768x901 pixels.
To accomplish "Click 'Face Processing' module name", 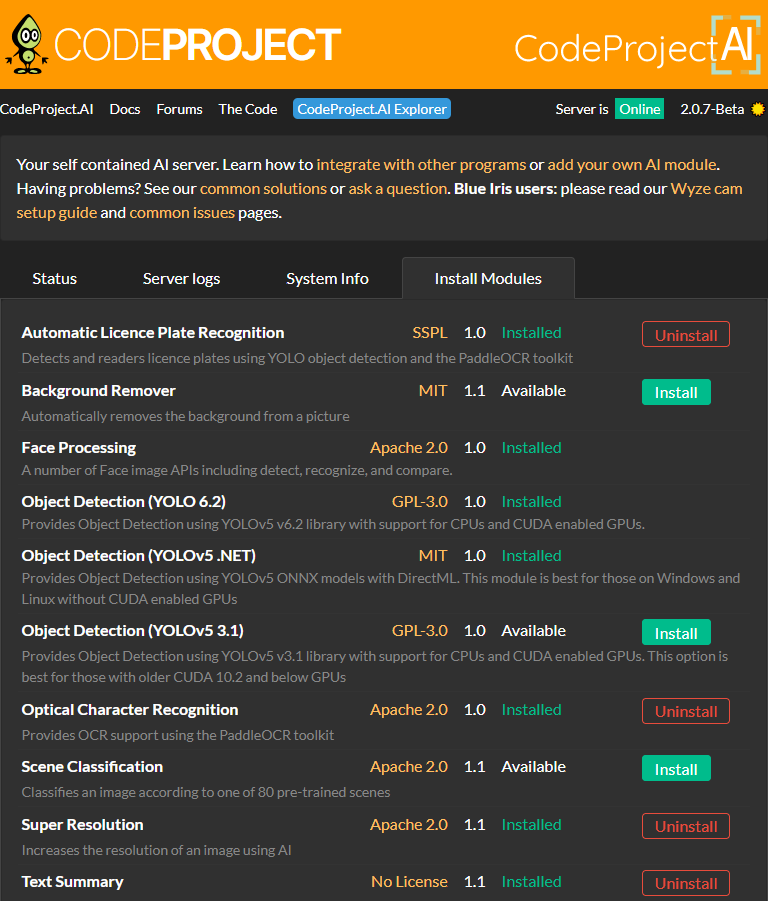I will pos(79,448).
